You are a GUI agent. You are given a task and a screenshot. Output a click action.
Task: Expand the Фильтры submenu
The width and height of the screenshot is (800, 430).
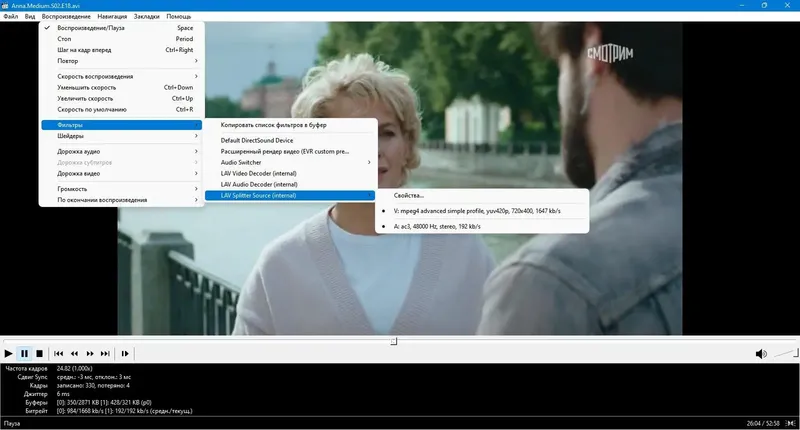tap(121, 125)
